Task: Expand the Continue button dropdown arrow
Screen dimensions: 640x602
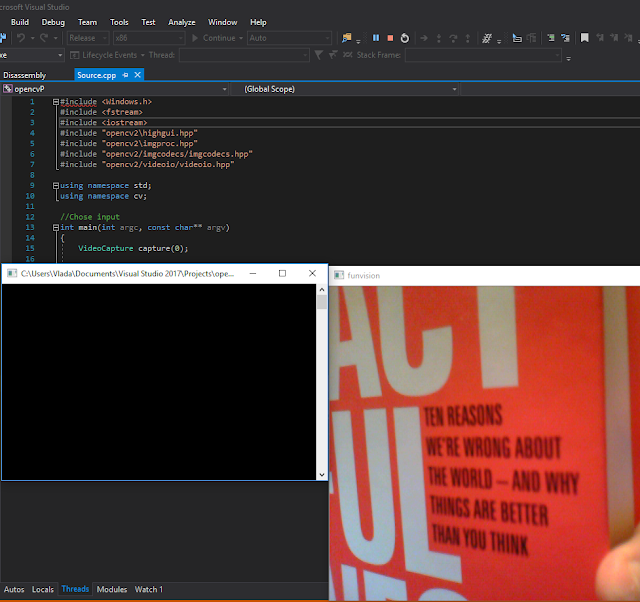Action: (x=241, y=38)
